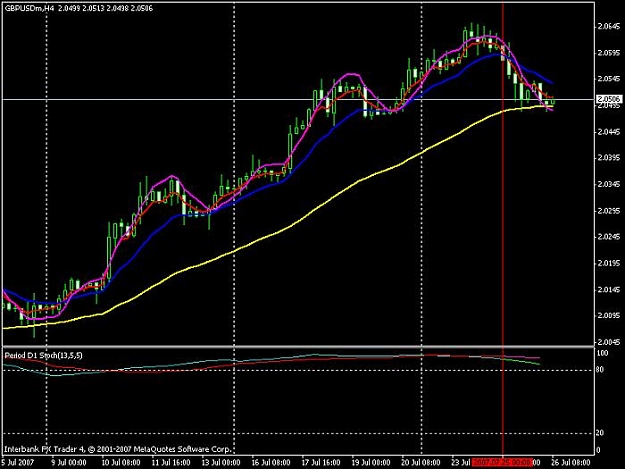The image size is (625, 469).
Task: Click the 2.0245 price axis label
Action: 609,237
